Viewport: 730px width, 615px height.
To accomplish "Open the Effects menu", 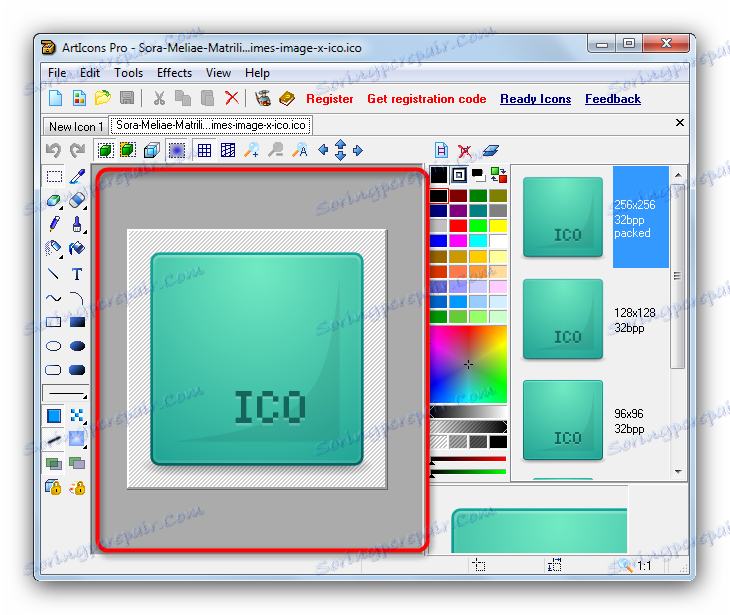I will coord(175,73).
